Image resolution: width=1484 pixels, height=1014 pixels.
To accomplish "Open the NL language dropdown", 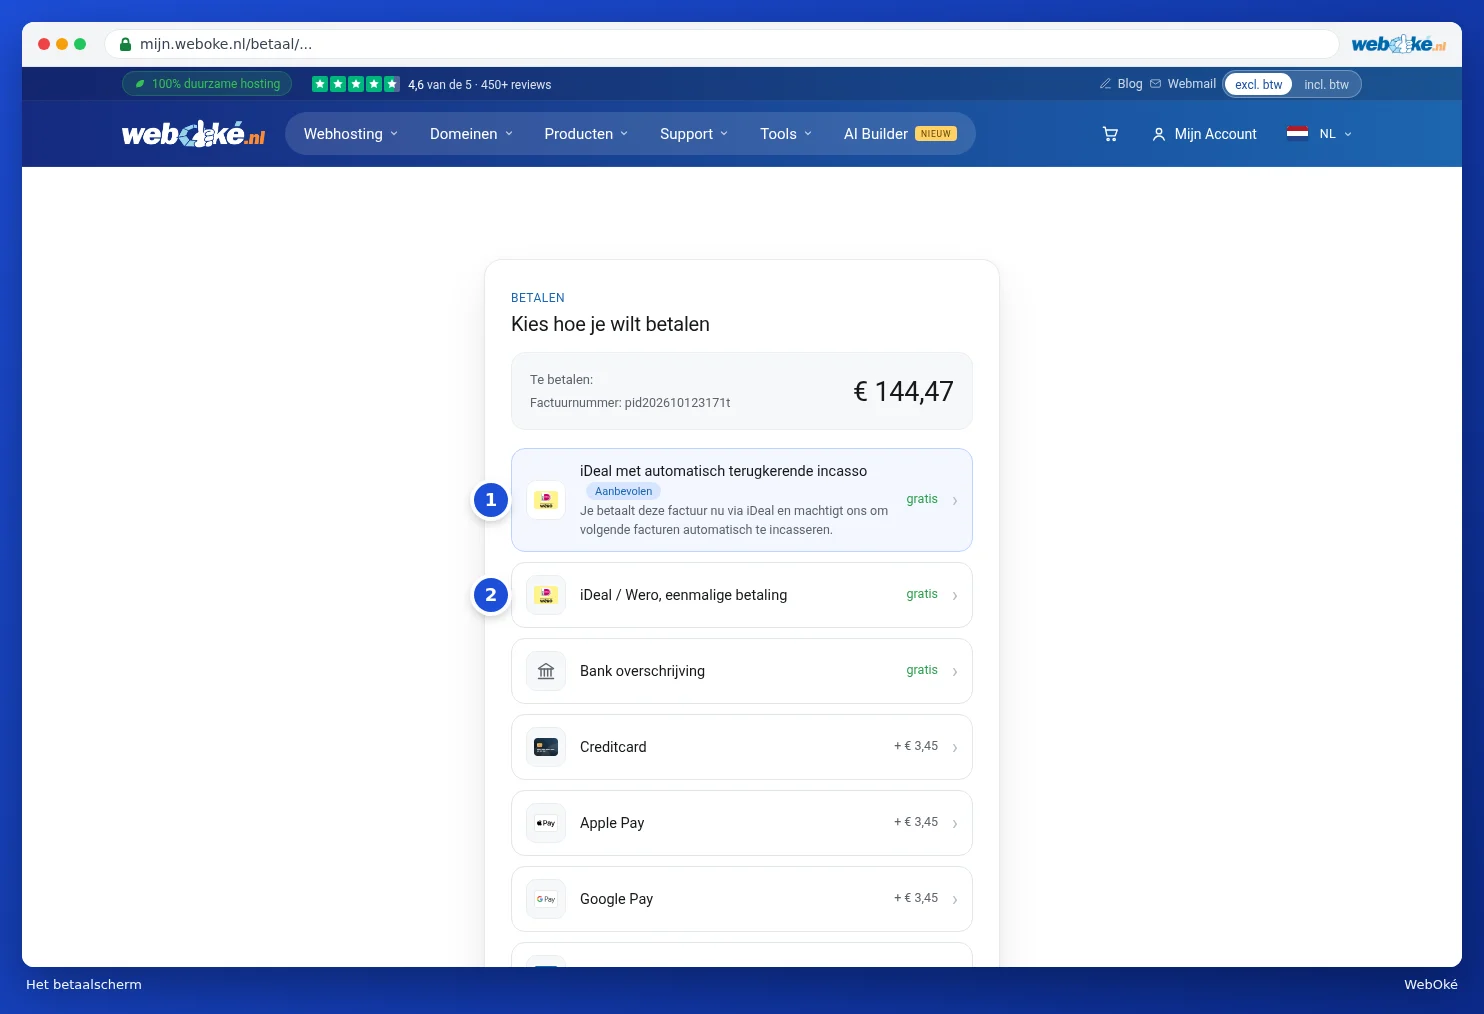I will coord(1335,134).
